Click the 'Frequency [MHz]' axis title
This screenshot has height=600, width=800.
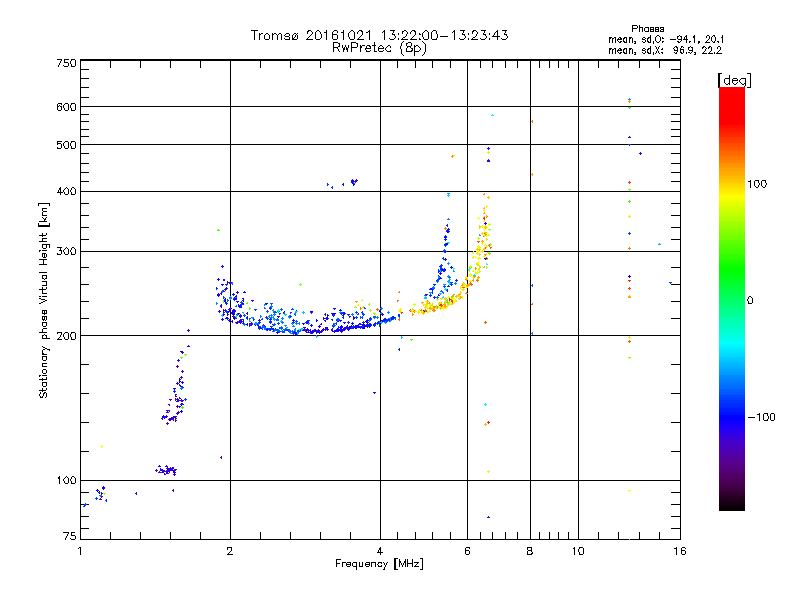379,564
